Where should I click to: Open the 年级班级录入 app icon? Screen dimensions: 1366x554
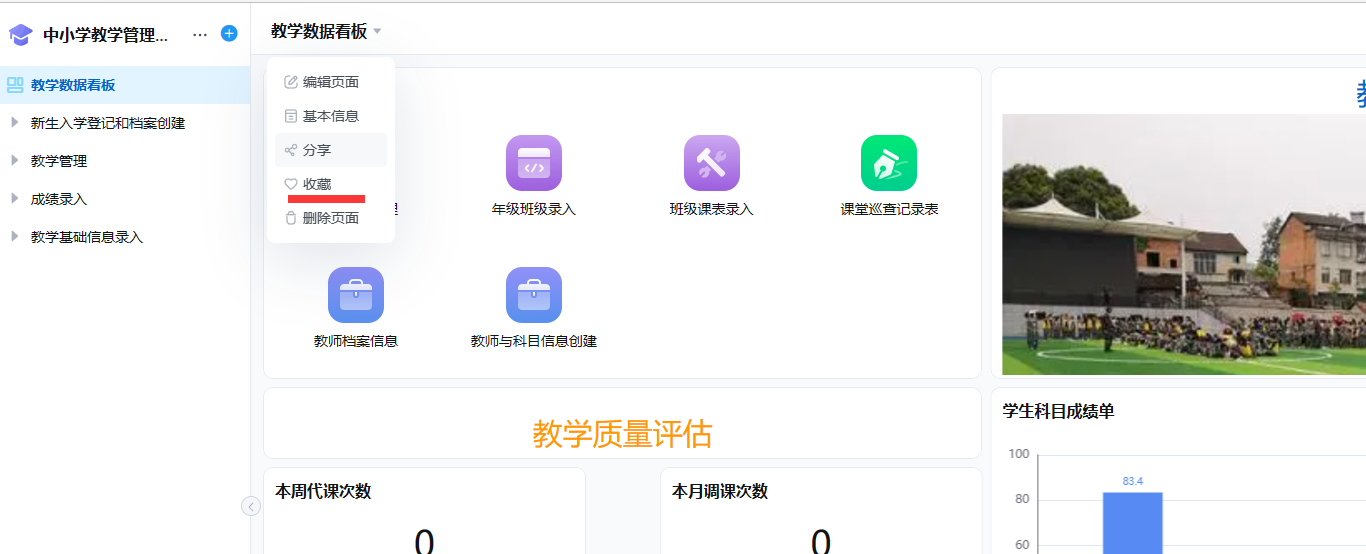pos(534,163)
